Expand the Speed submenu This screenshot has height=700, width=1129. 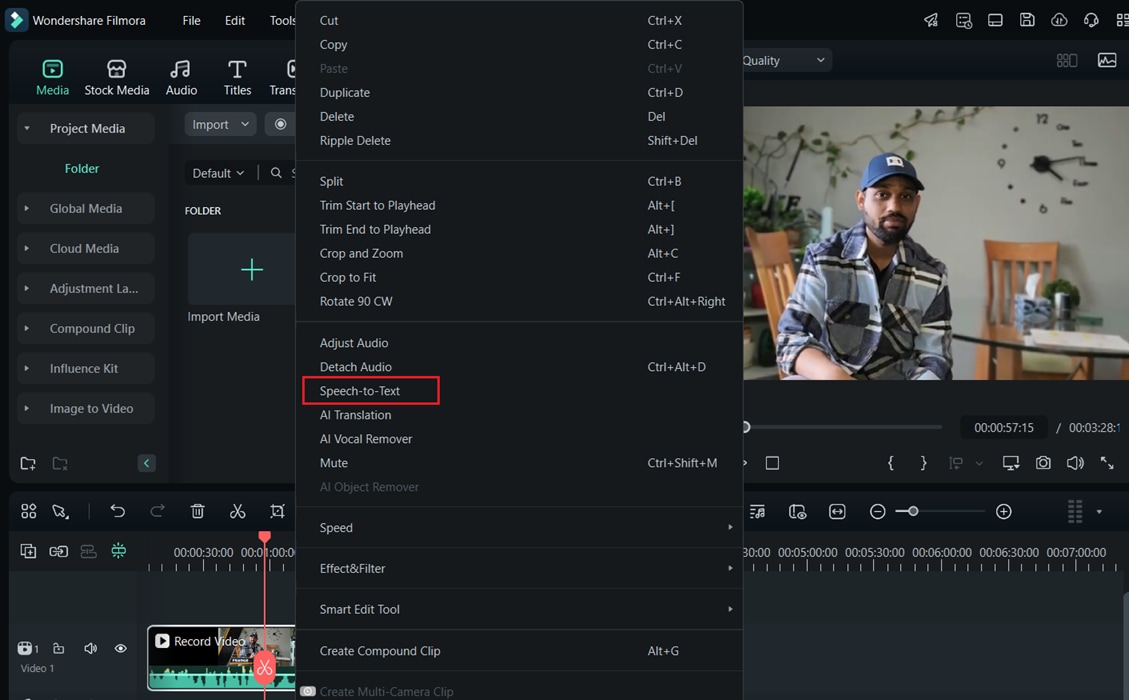click(519, 527)
